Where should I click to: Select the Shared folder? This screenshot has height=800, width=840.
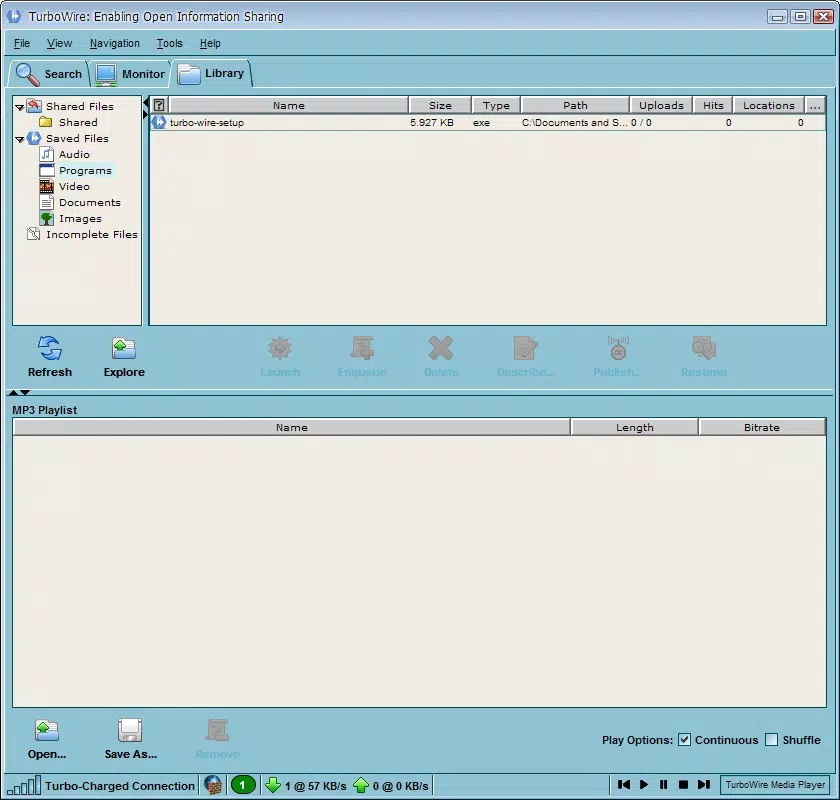tap(78, 122)
